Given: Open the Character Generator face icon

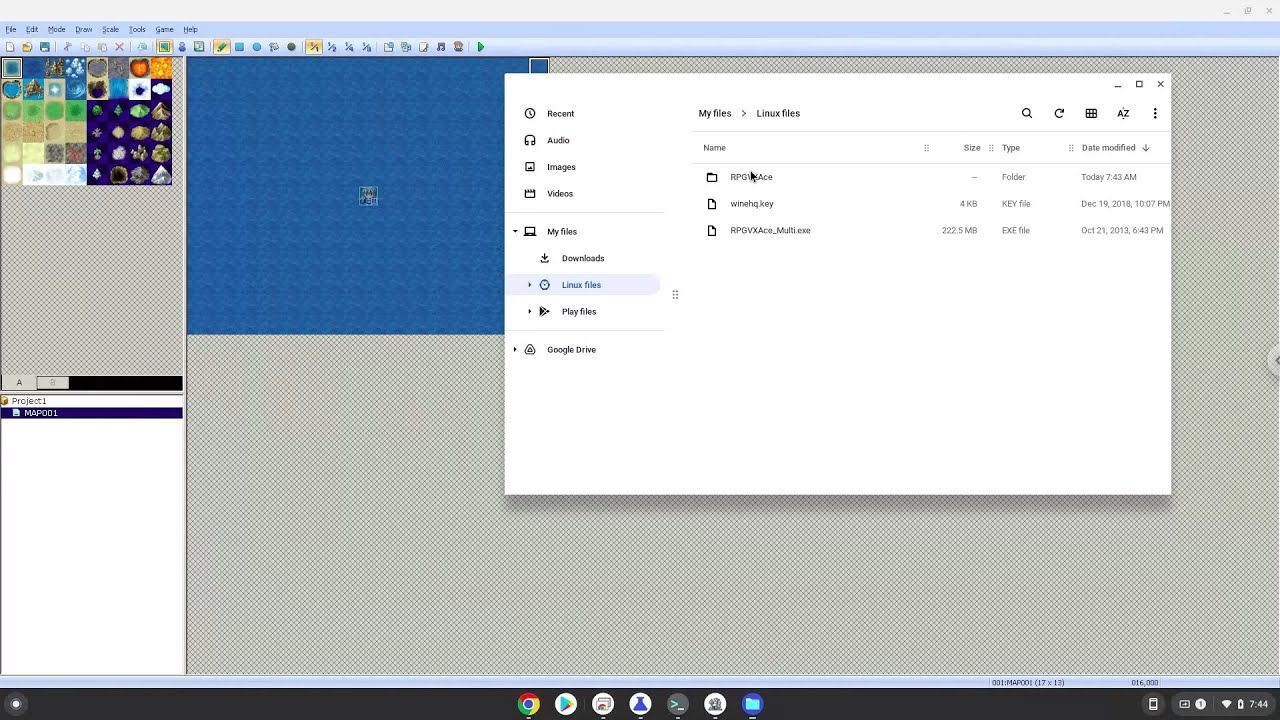Looking at the screenshot, I should point(458,47).
